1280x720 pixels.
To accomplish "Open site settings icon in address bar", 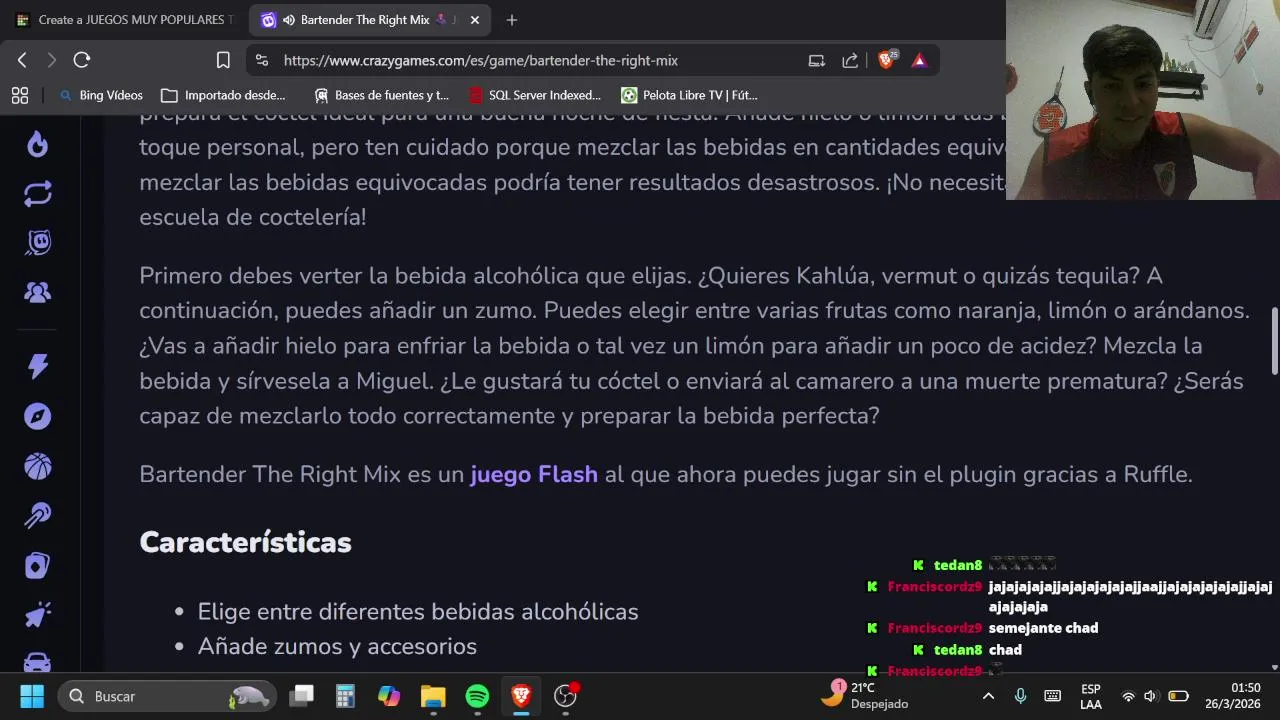I will pos(262,60).
